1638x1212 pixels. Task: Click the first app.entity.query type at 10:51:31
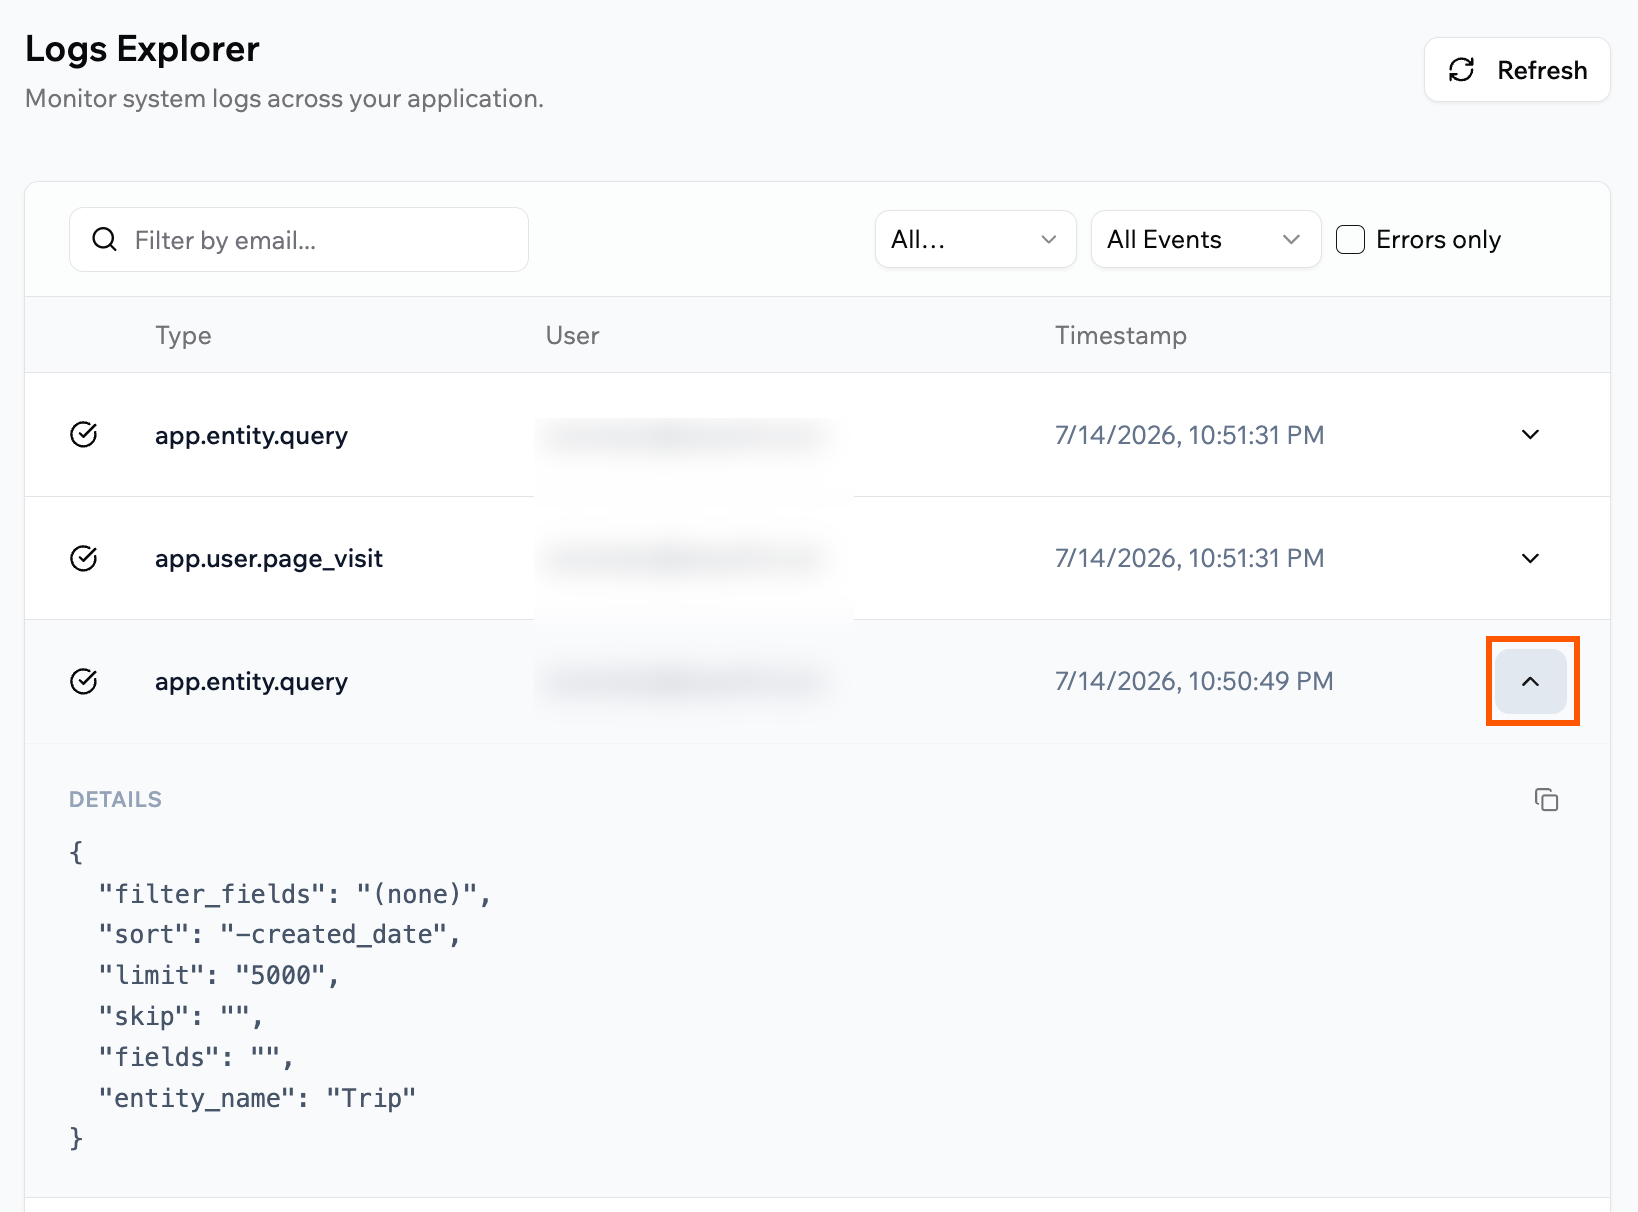[251, 435]
